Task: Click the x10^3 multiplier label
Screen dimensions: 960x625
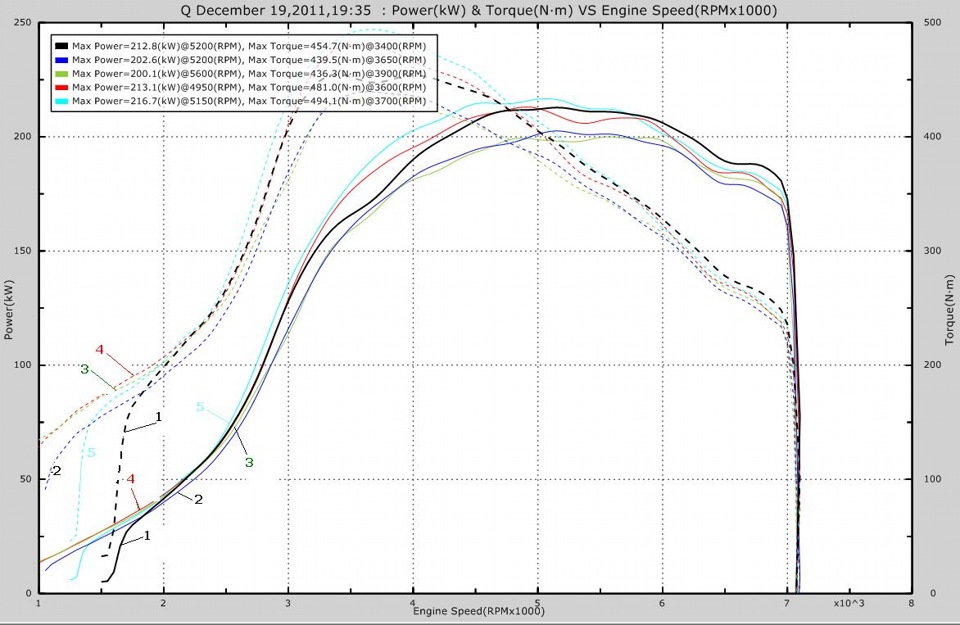Action: [x=850, y=604]
